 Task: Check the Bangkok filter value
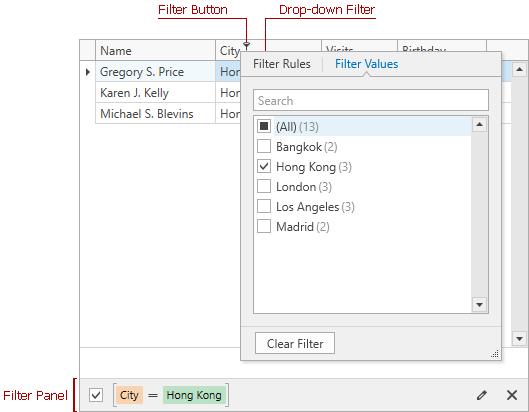264,146
